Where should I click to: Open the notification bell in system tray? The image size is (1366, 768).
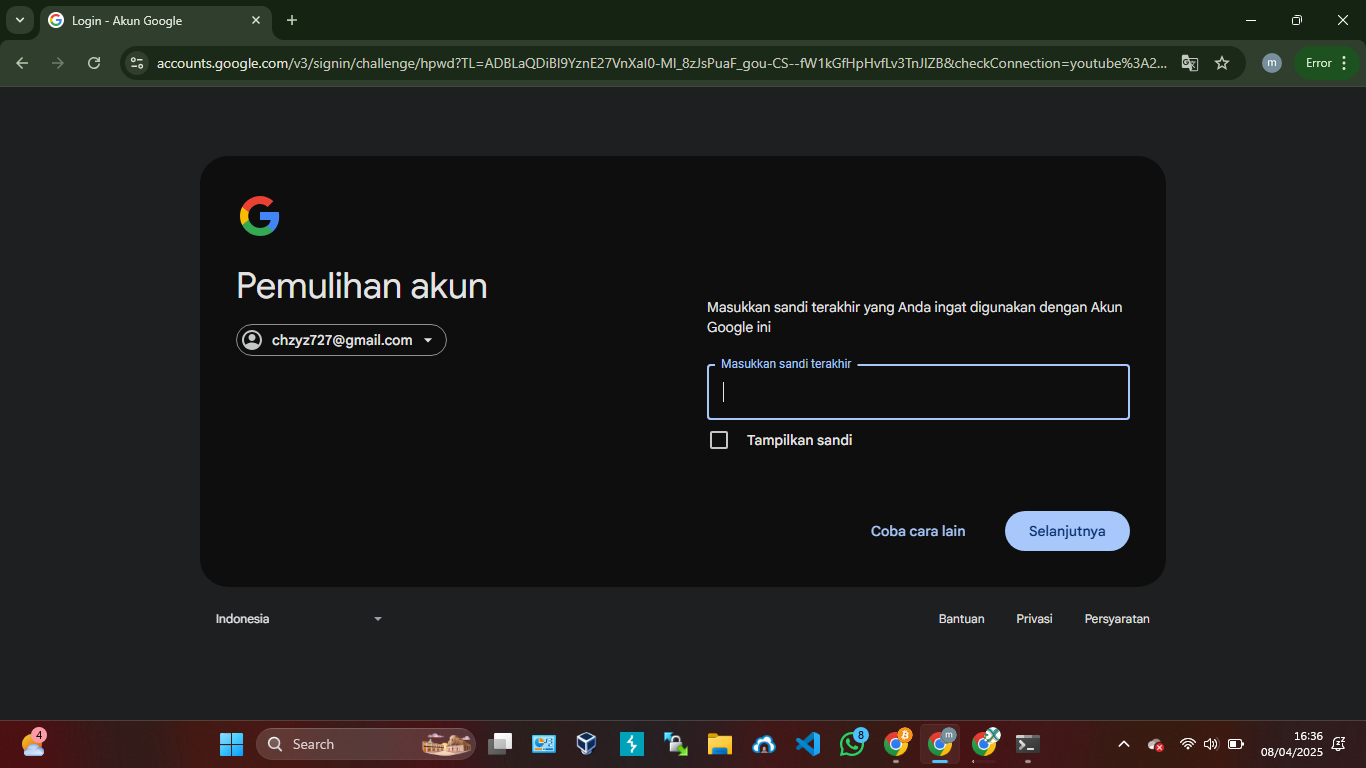[1338, 744]
